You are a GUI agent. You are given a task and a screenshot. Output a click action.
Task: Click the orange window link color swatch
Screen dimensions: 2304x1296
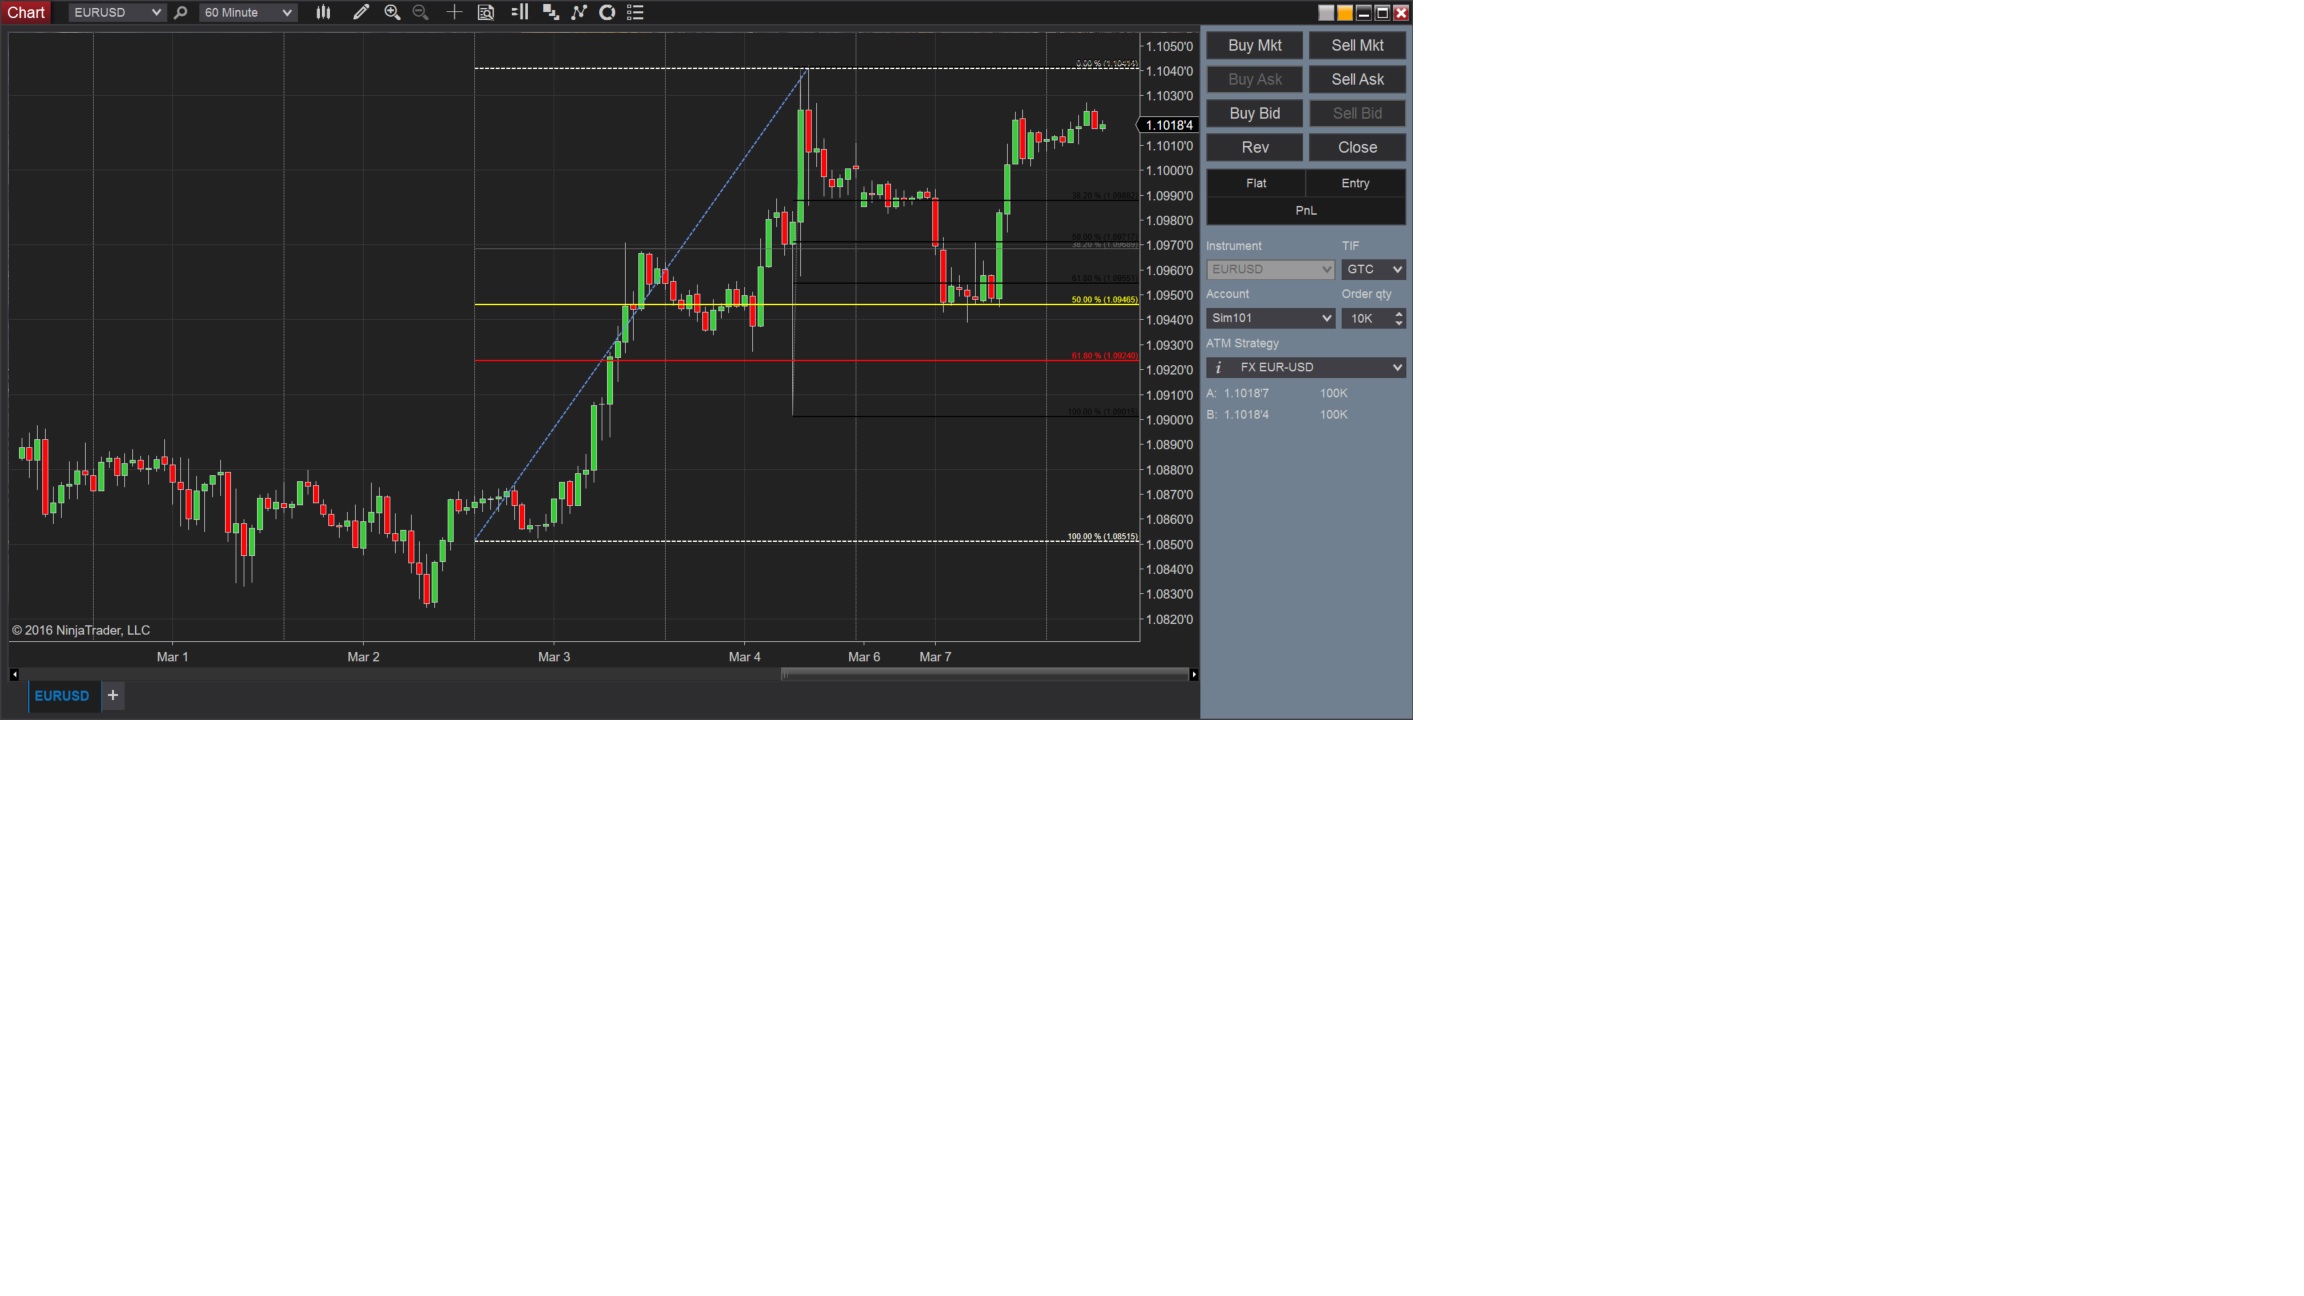[x=1345, y=12]
